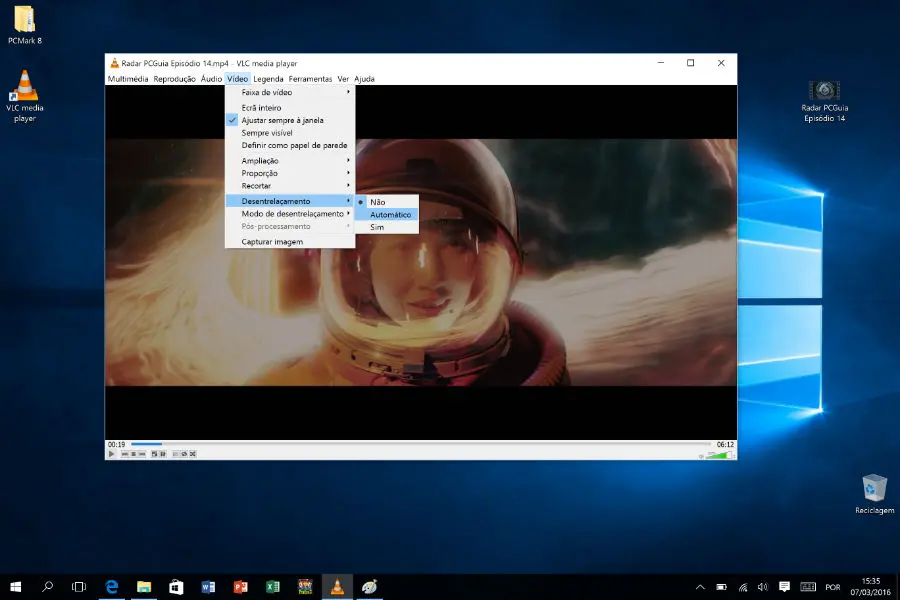The width and height of the screenshot is (900, 600).
Task: Expand the Ampliação submenu
Action: tap(290, 161)
